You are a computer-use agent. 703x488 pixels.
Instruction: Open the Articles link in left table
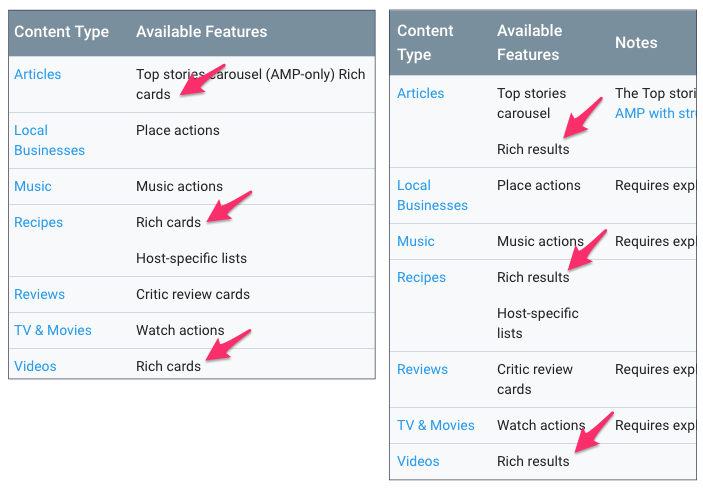(x=38, y=74)
